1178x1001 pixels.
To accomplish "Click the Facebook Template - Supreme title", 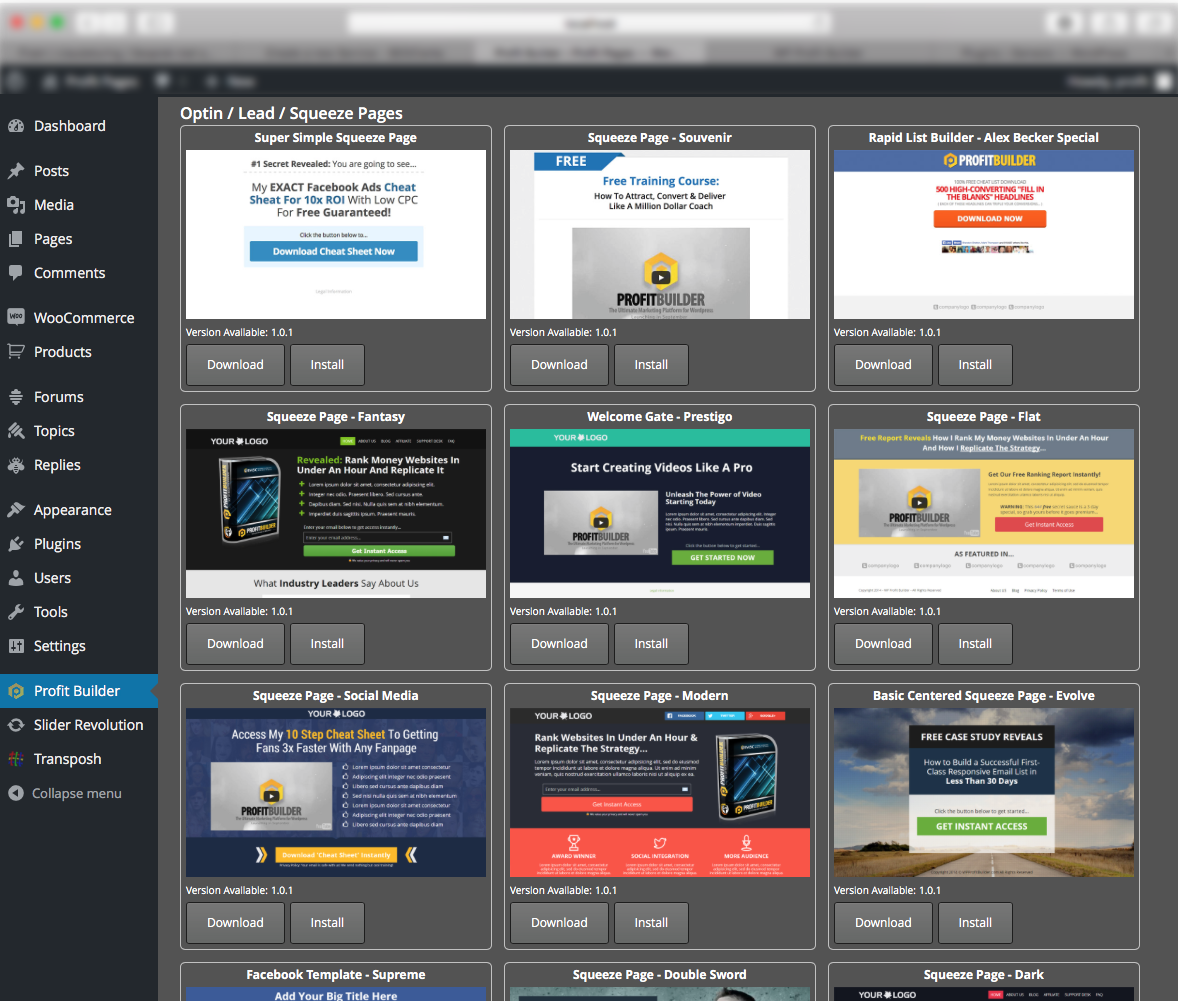I will (336, 975).
